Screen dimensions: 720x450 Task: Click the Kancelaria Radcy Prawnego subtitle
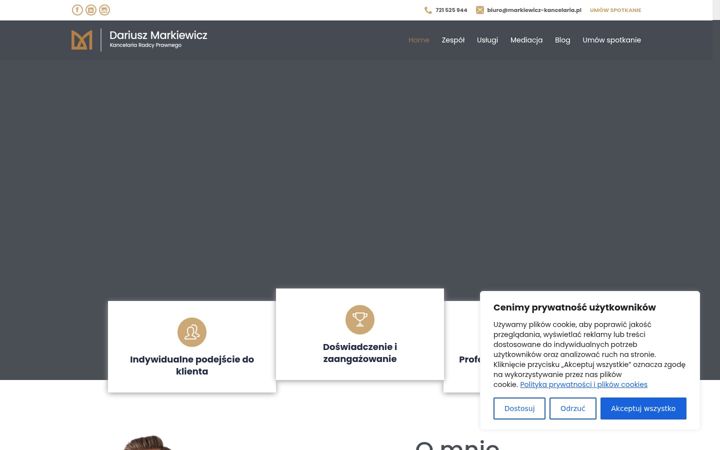[146, 45]
